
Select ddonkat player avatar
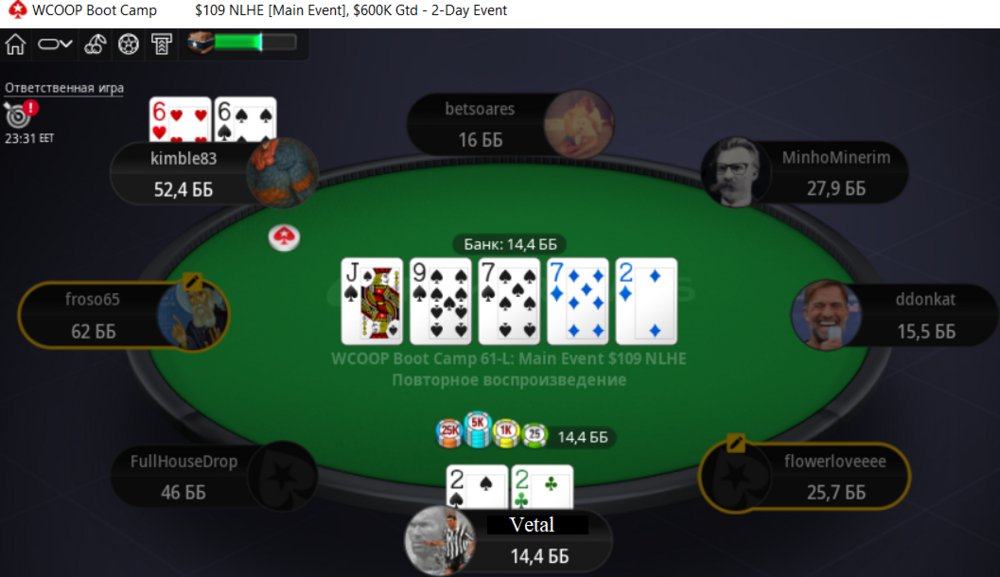pos(827,315)
